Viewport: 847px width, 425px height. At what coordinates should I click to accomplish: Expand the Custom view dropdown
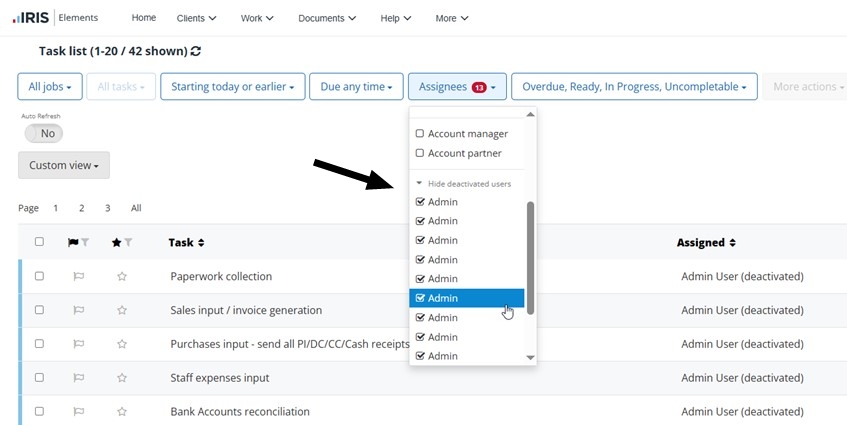[64, 166]
